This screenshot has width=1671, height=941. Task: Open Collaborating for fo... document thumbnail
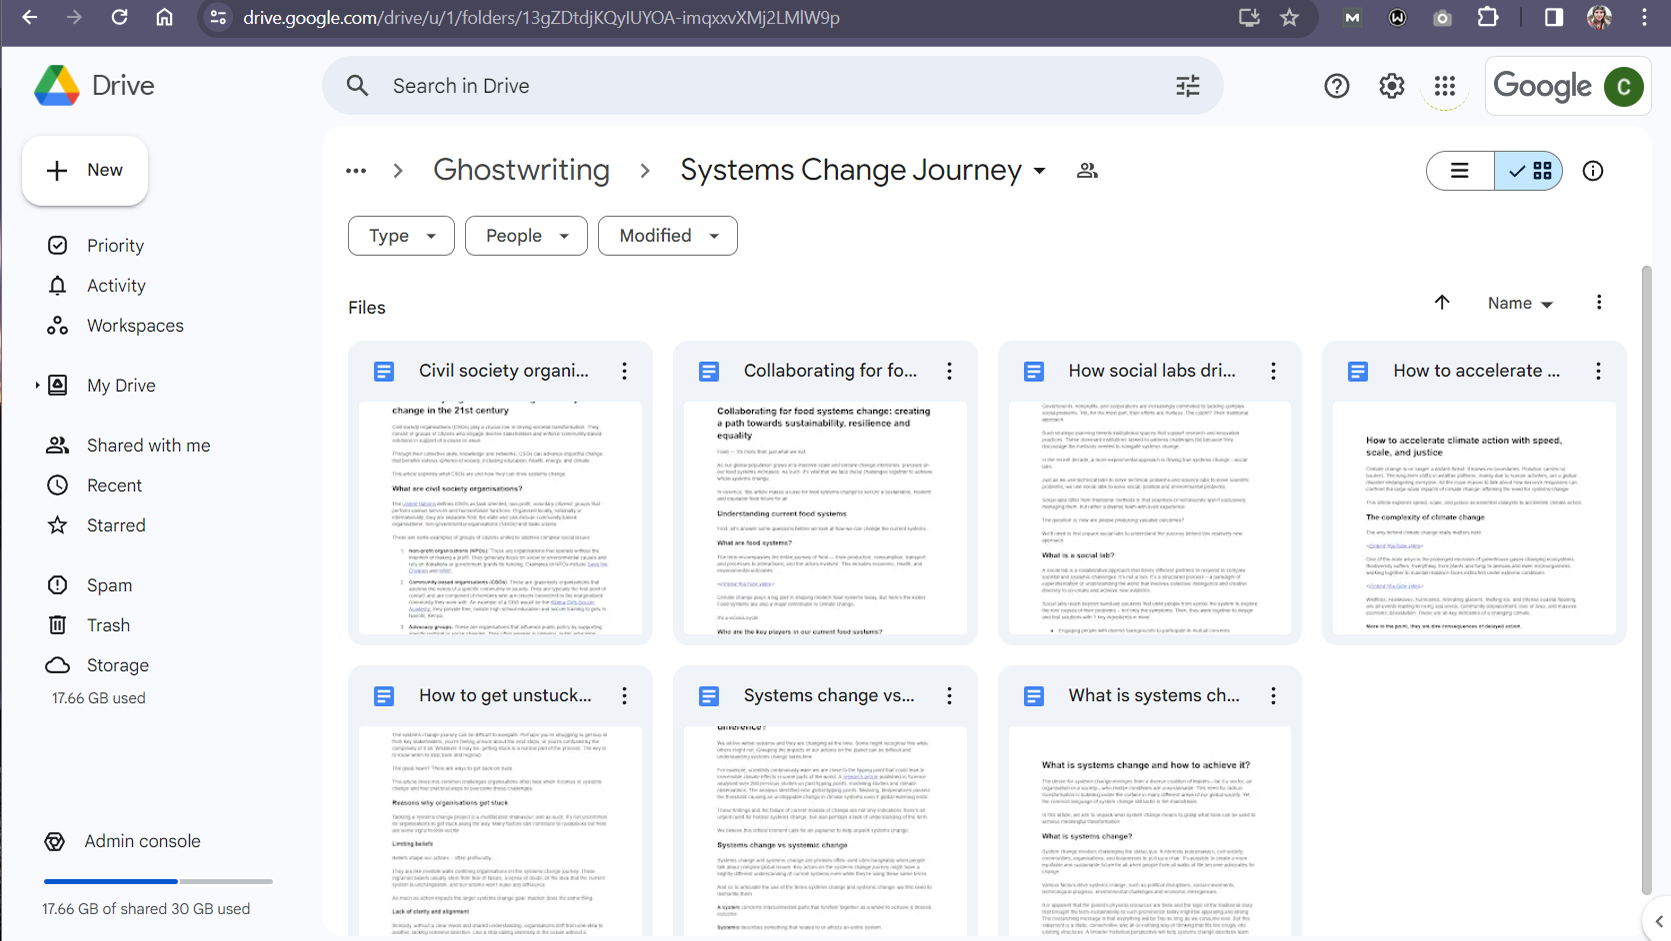(x=825, y=518)
